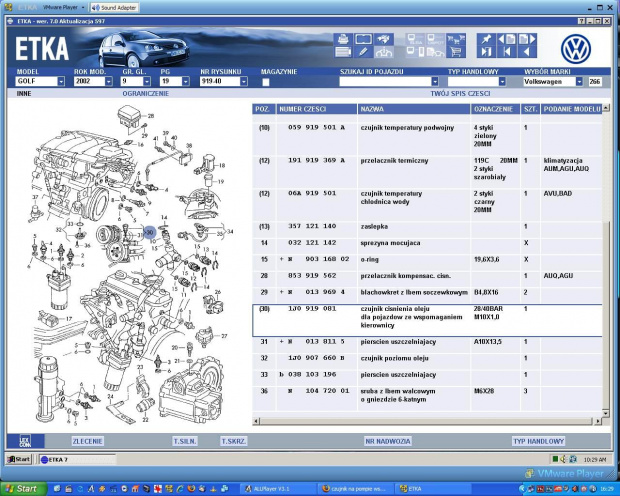Image resolution: width=620 pixels, height=496 pixels.
Task: Open the WYBÓR MARKI dropdown showing Volkswagen
Action: coord(579,81)
